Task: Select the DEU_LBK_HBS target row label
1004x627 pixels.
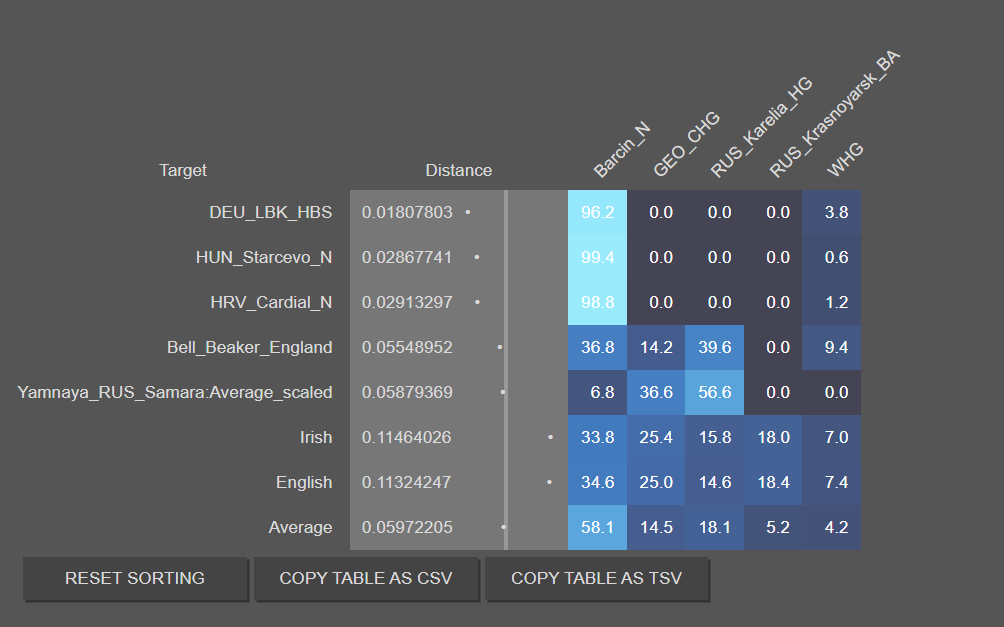Action: point(270,212)
